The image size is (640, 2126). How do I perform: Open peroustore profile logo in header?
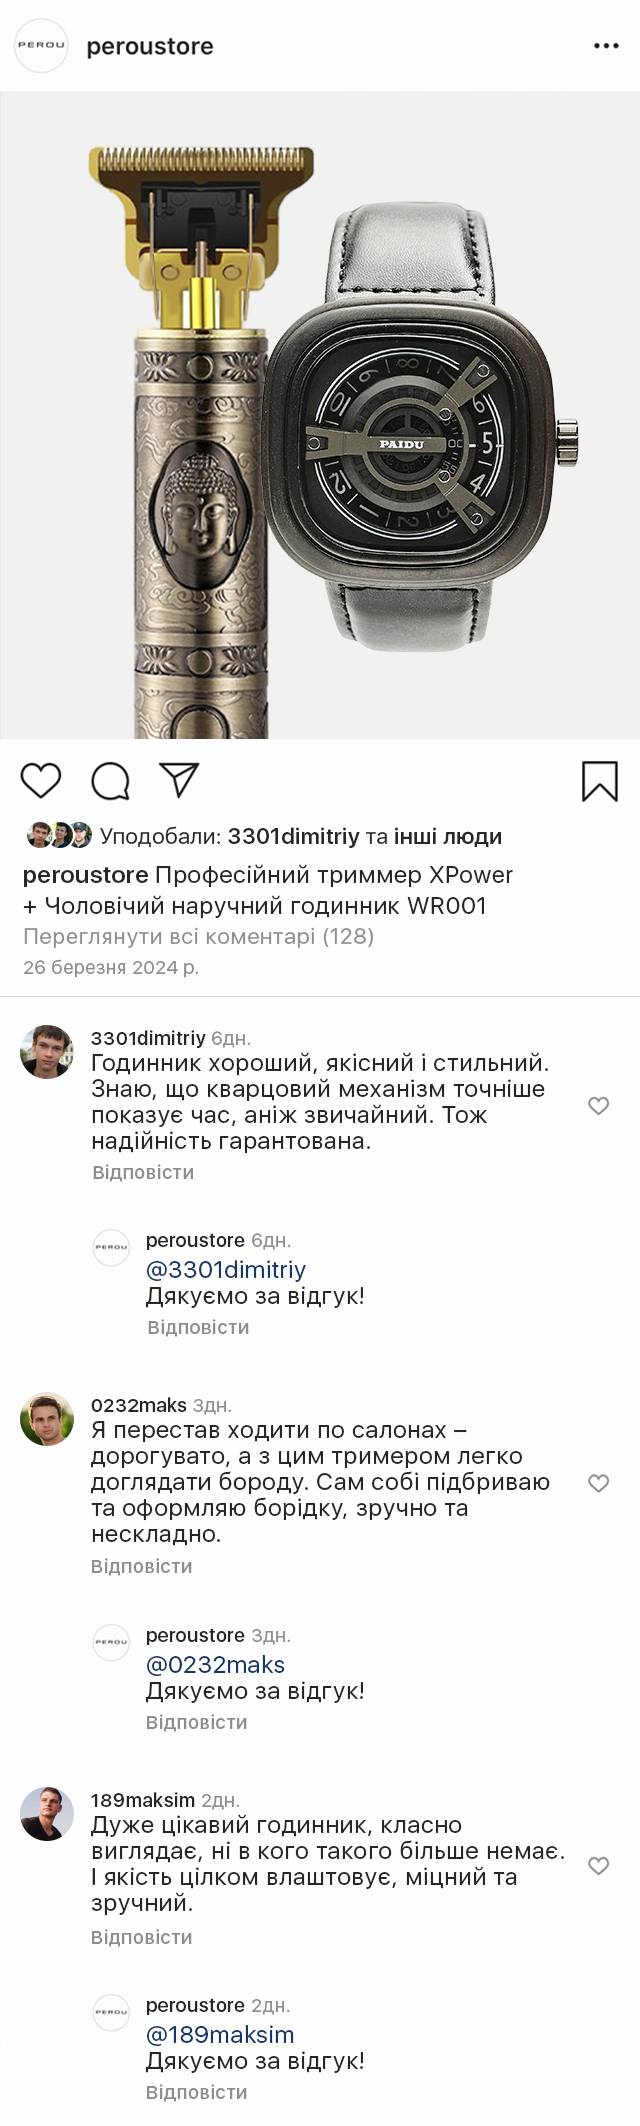pyautogui.click(x=41, y=46)
